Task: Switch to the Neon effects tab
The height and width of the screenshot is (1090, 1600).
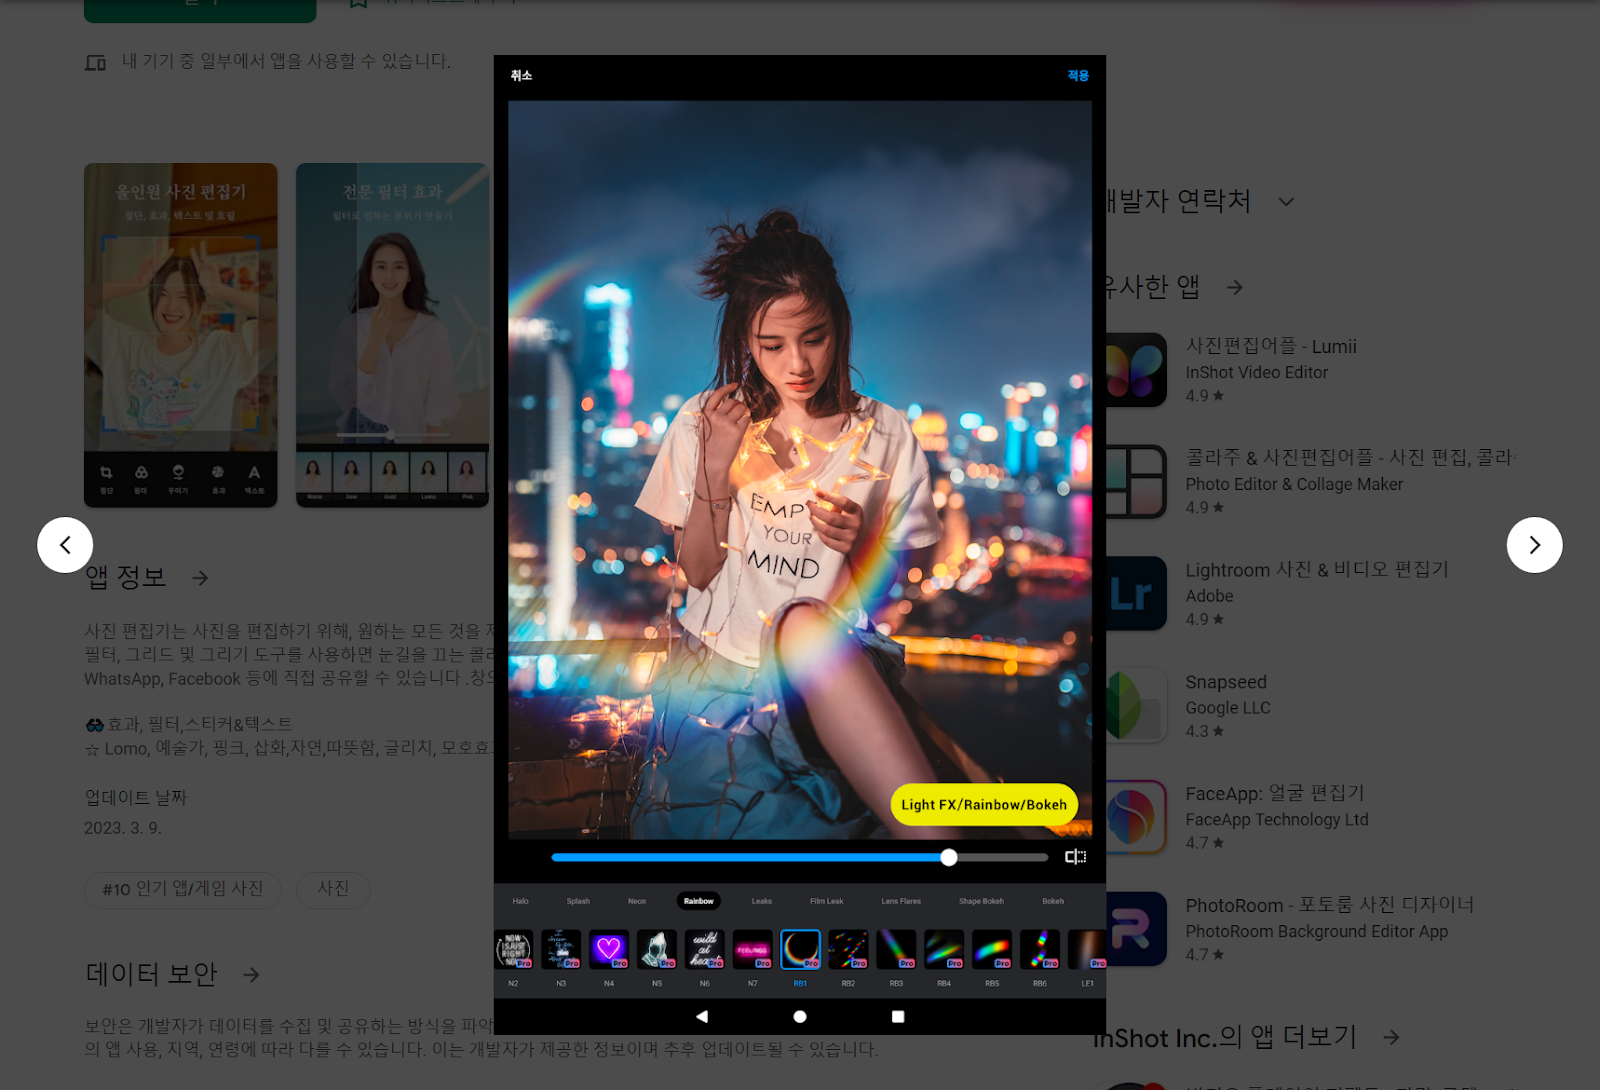Action: coord(637,901)
